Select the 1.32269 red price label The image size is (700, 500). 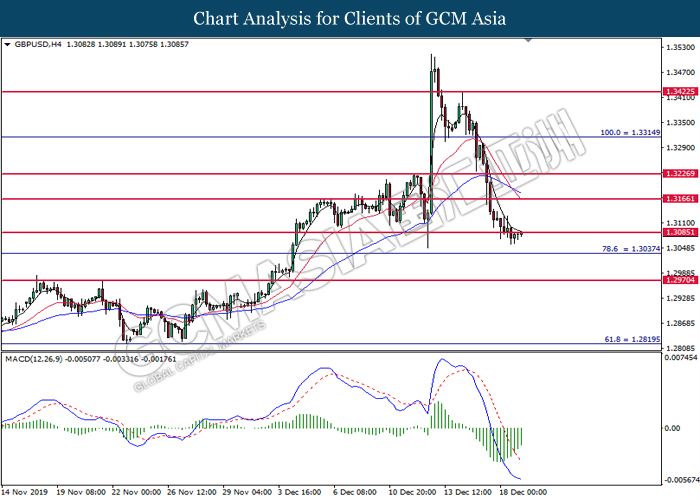(680, 174)
